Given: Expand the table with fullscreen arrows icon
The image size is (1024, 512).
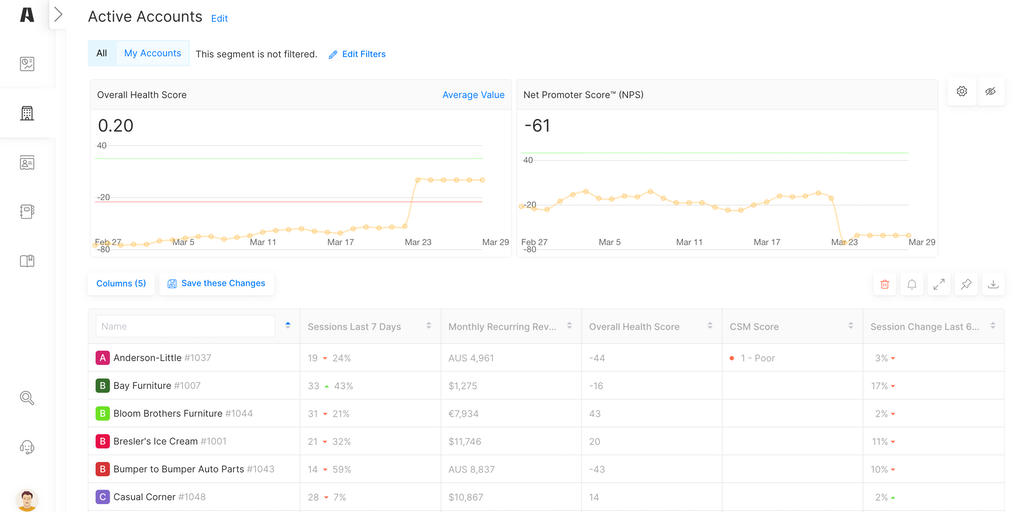Looking at the screenshot, I should point(939,284).
